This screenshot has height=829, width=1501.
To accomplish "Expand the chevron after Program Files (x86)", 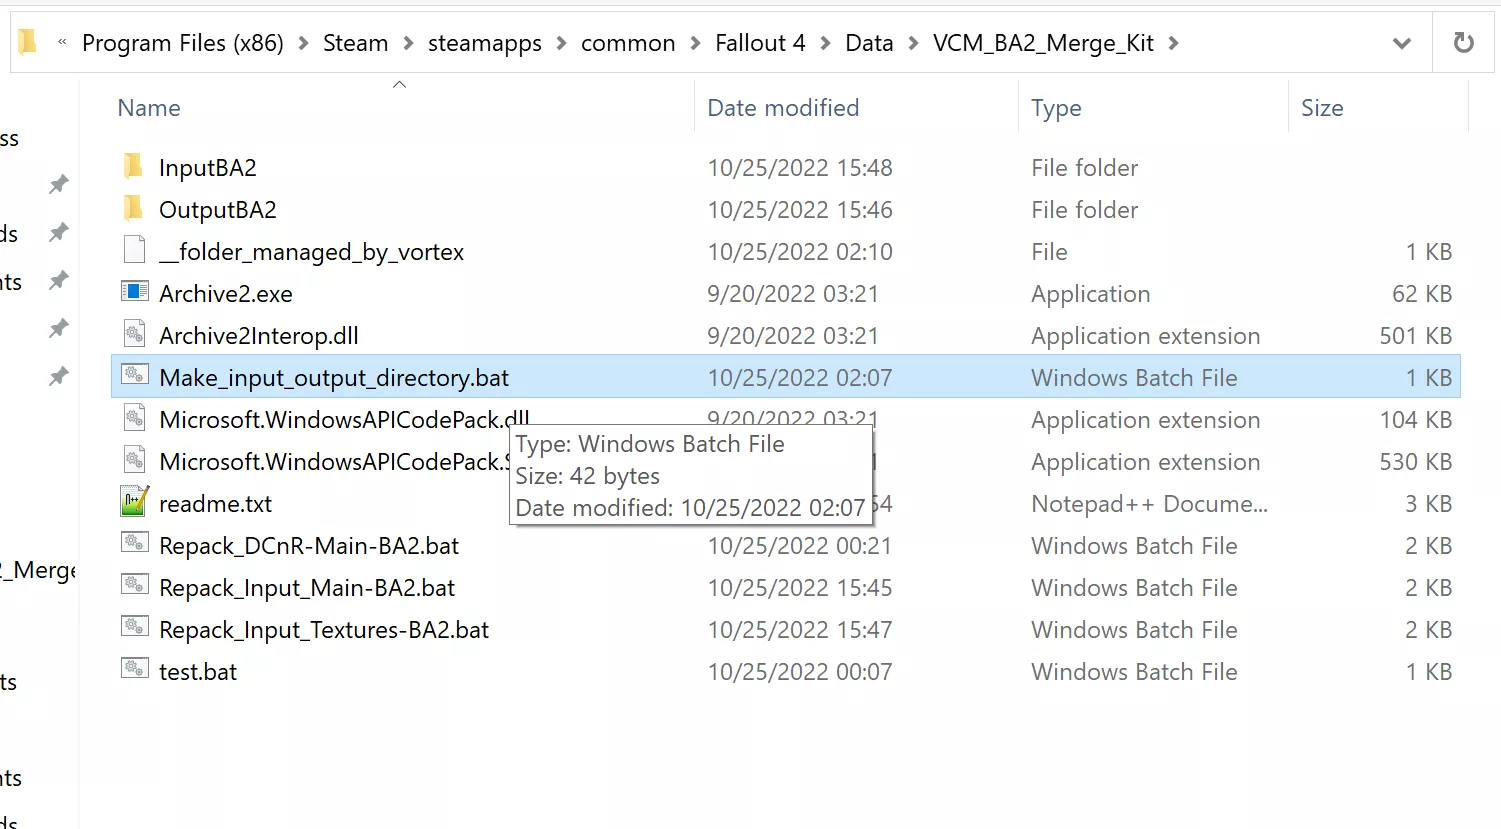I will coord(303,43).
